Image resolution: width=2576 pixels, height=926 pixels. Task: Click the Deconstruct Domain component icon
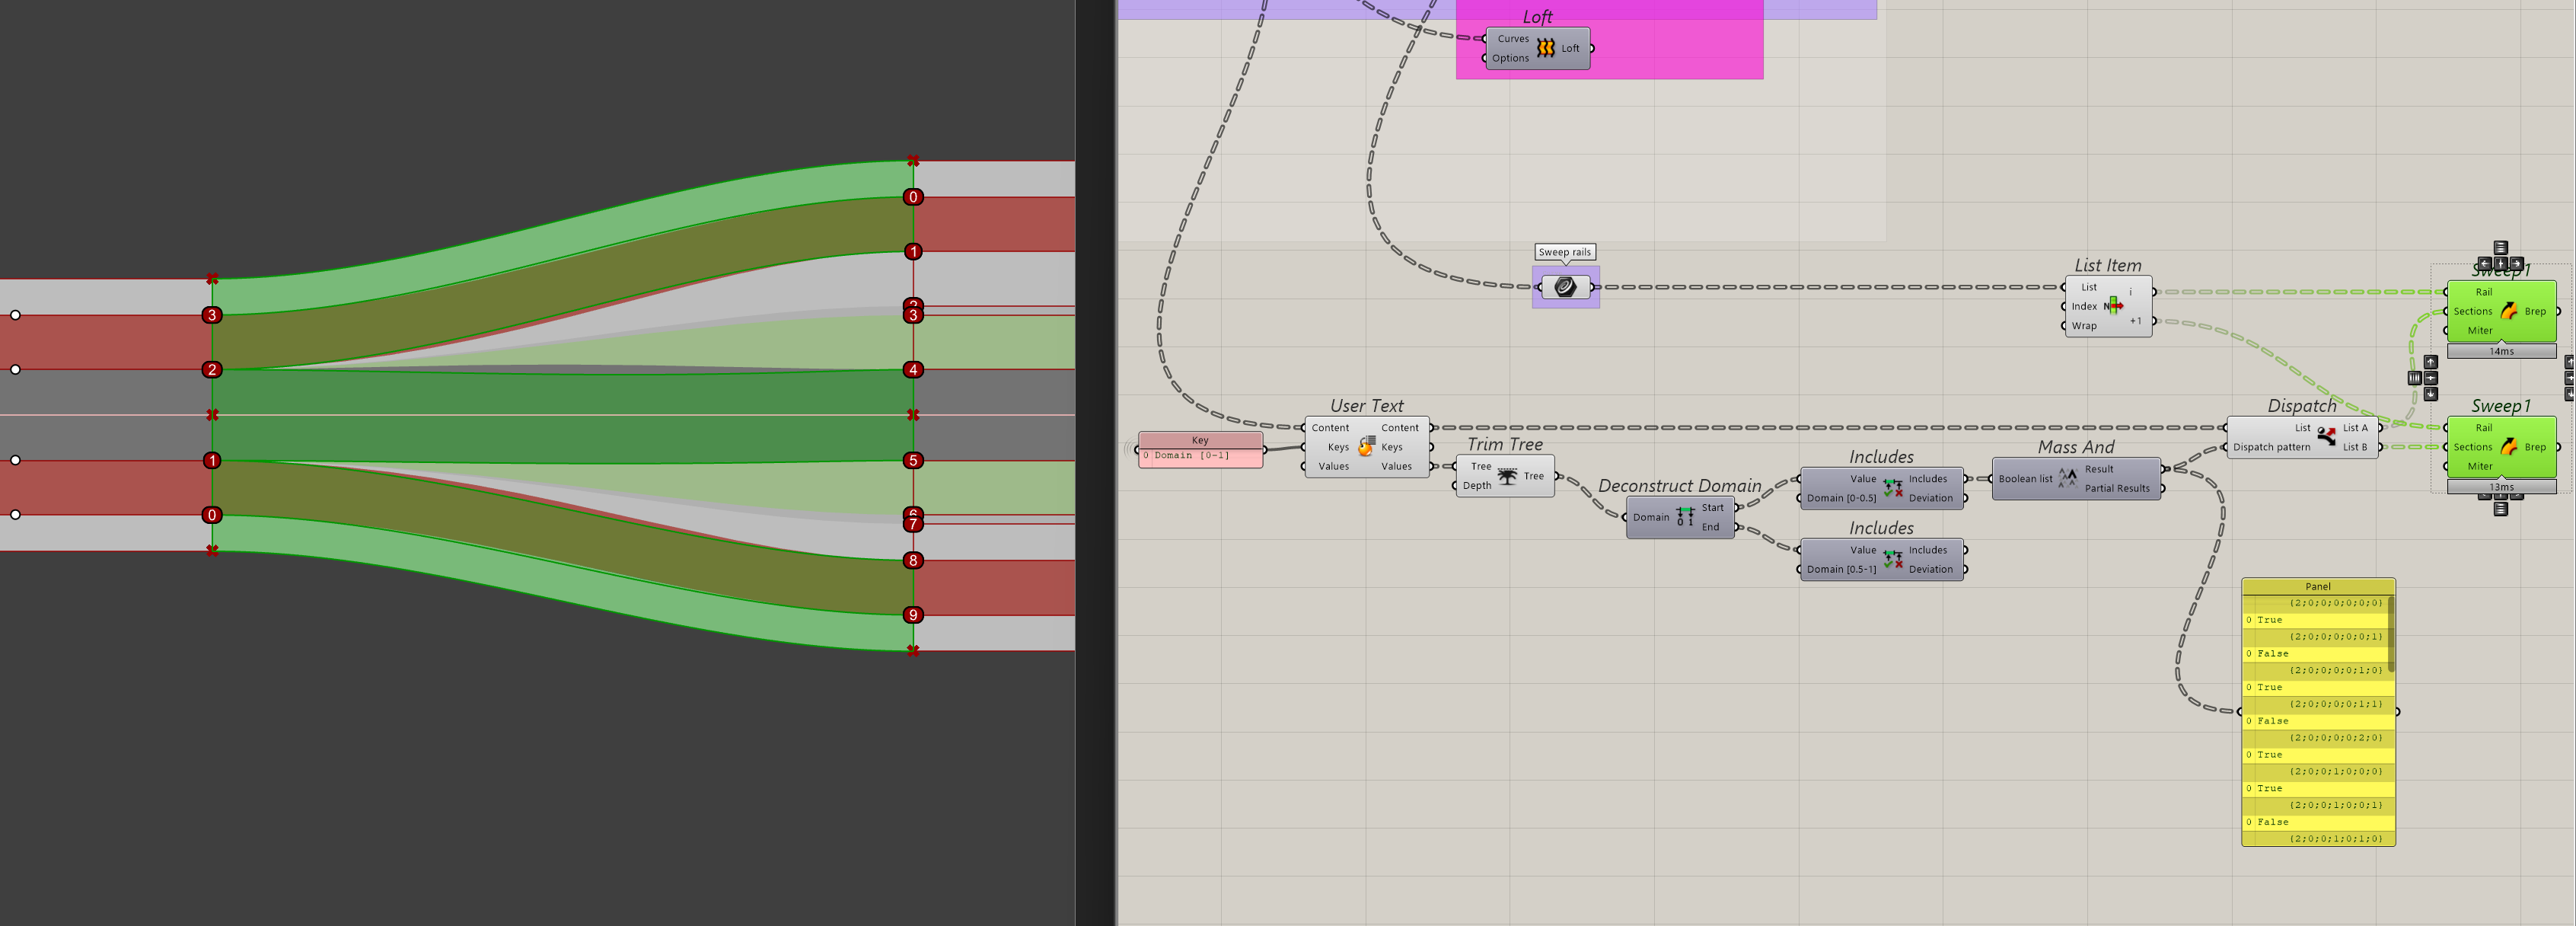coord(1685,517)
